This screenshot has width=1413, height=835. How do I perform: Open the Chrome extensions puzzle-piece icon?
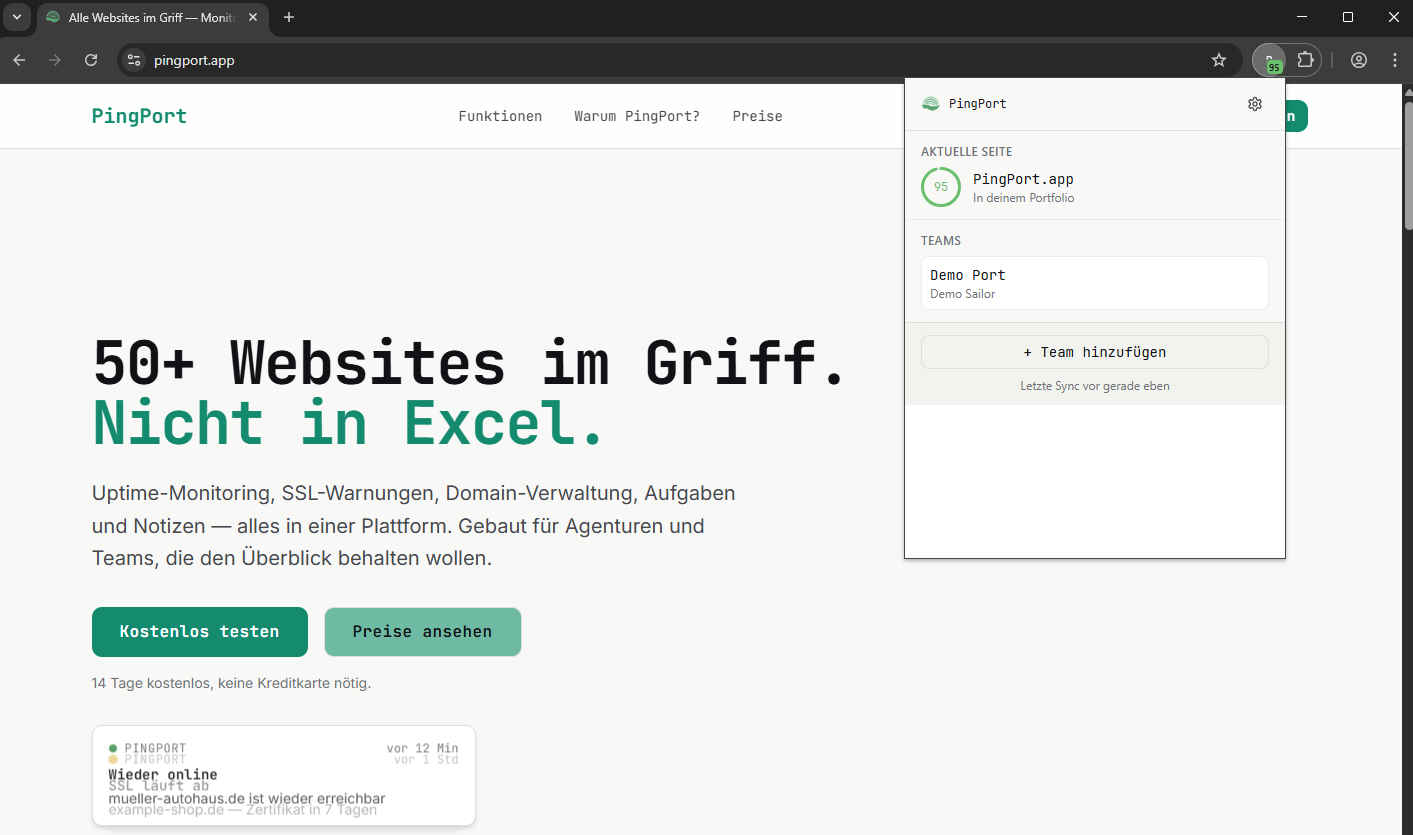point(1305,59)
